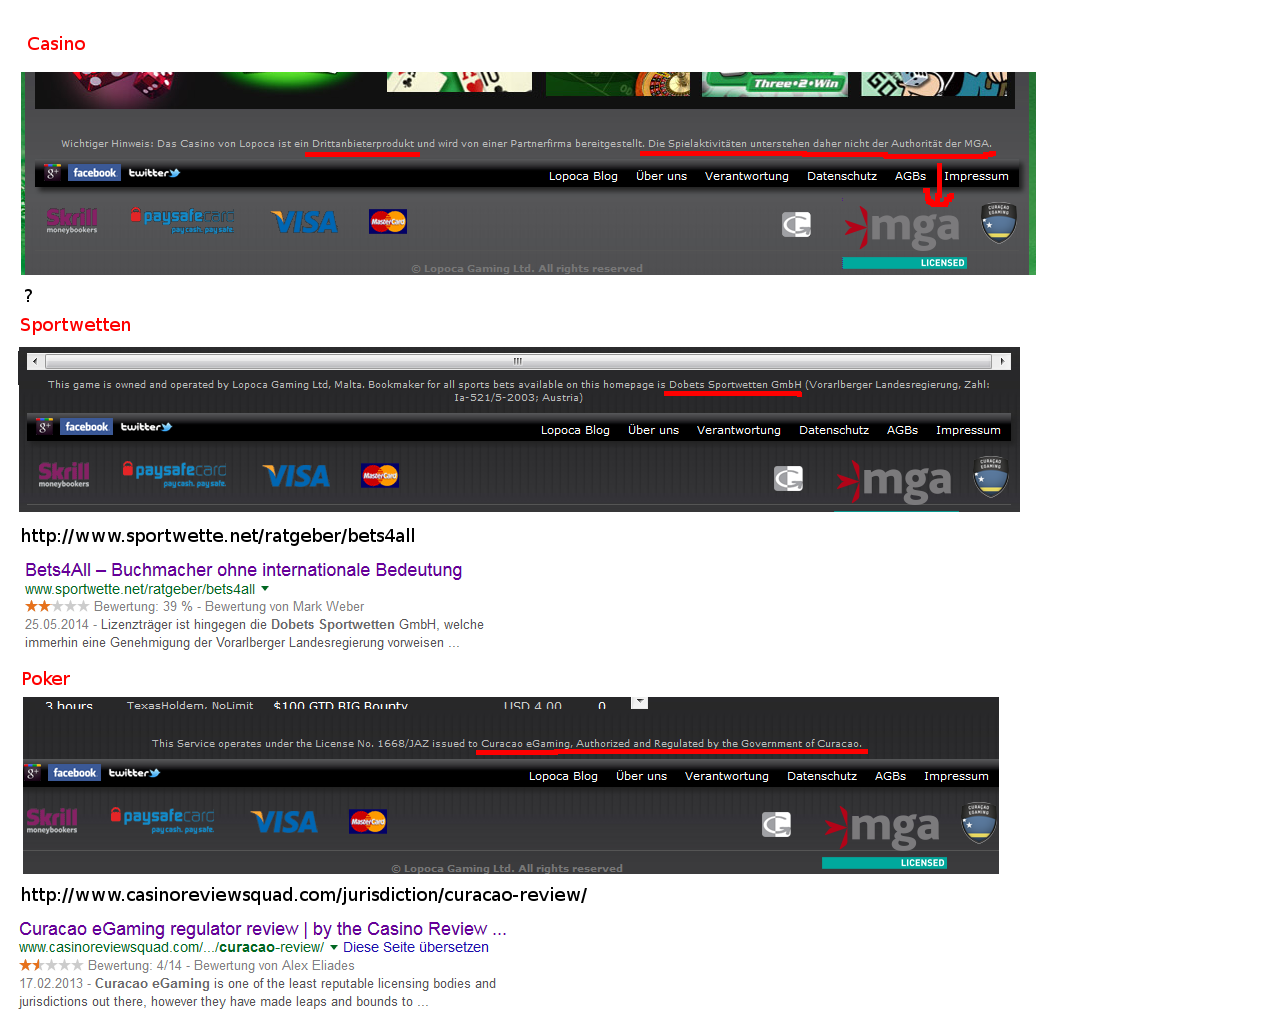
Task: Open the facebook button in the Casino footer
Action: pos(94,173)
